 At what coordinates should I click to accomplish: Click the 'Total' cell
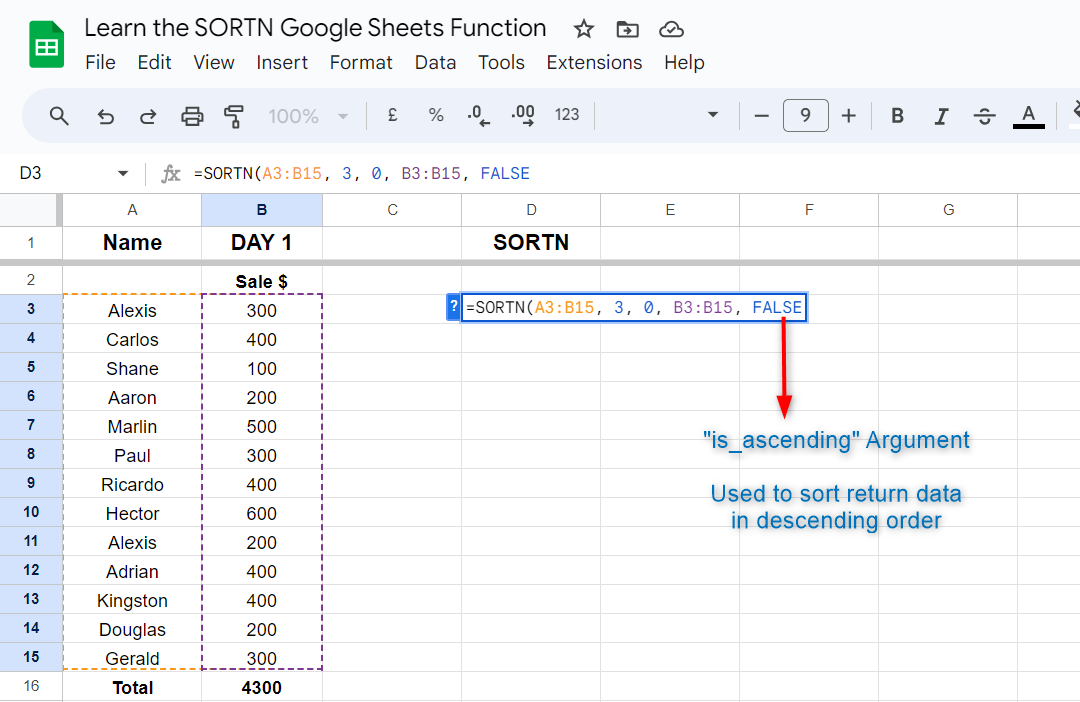coord(132,688)
